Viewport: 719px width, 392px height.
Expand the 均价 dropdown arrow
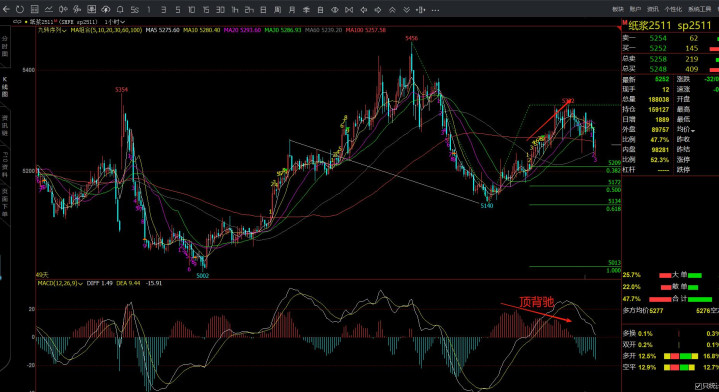point(693,131)
